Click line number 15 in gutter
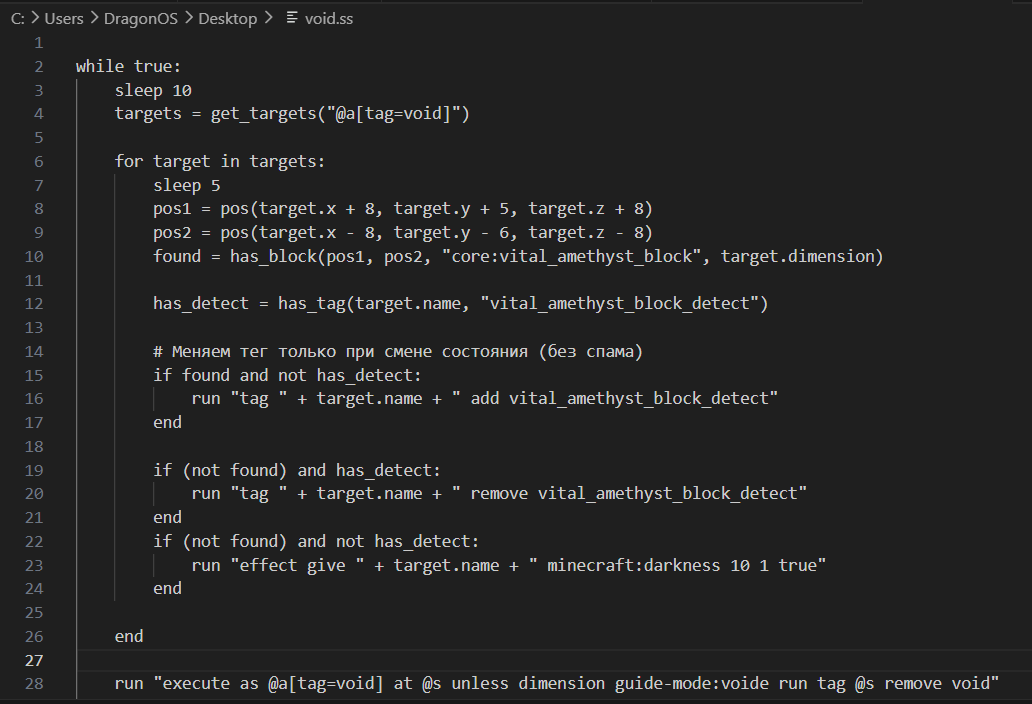The image size is (1032, 704). click(34, 375)
